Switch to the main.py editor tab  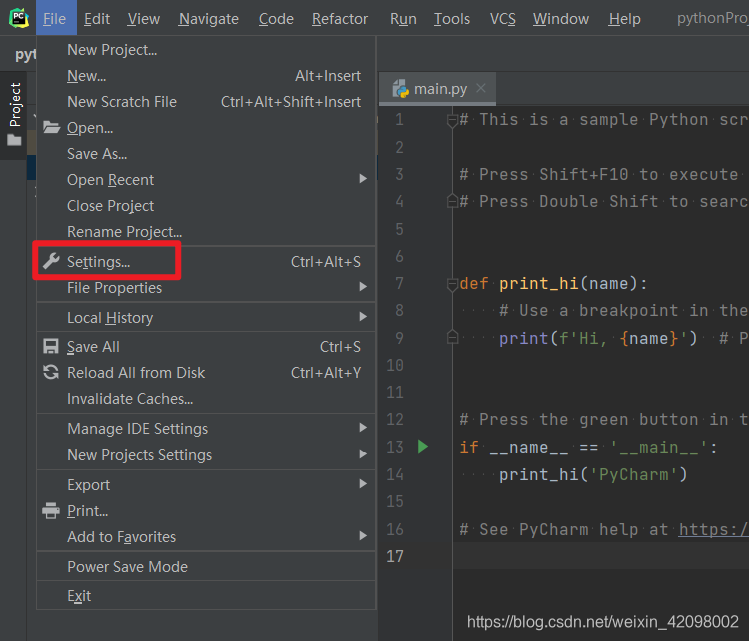(x=438, y=89)
